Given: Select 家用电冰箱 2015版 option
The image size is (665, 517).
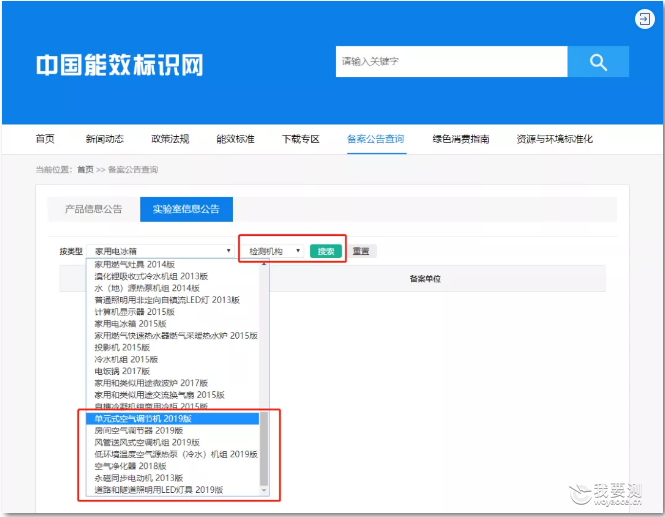Looking at the screenshot, I should (x=173, y=324).
